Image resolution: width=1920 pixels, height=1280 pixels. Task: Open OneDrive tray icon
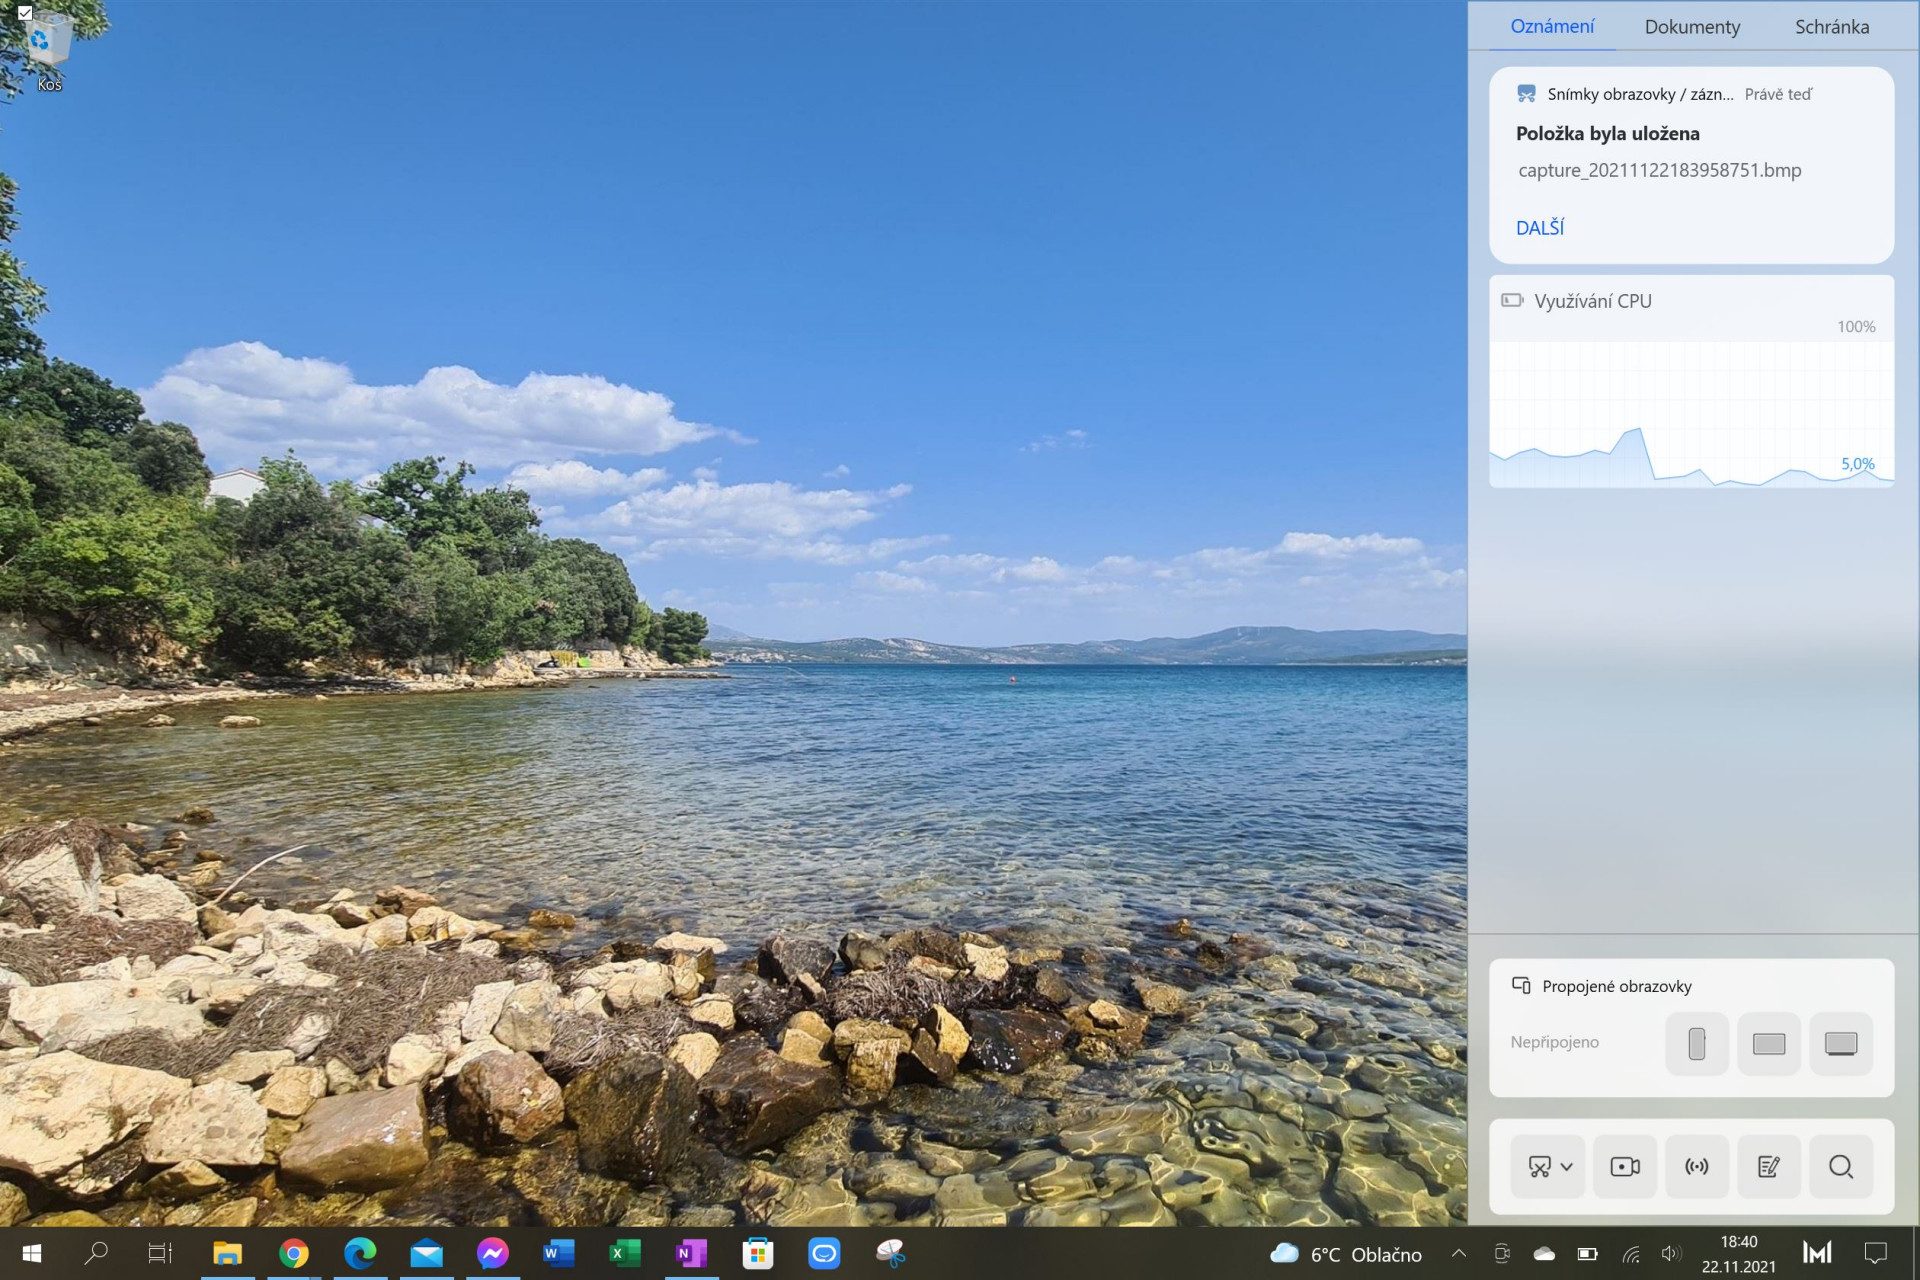1544,1253
